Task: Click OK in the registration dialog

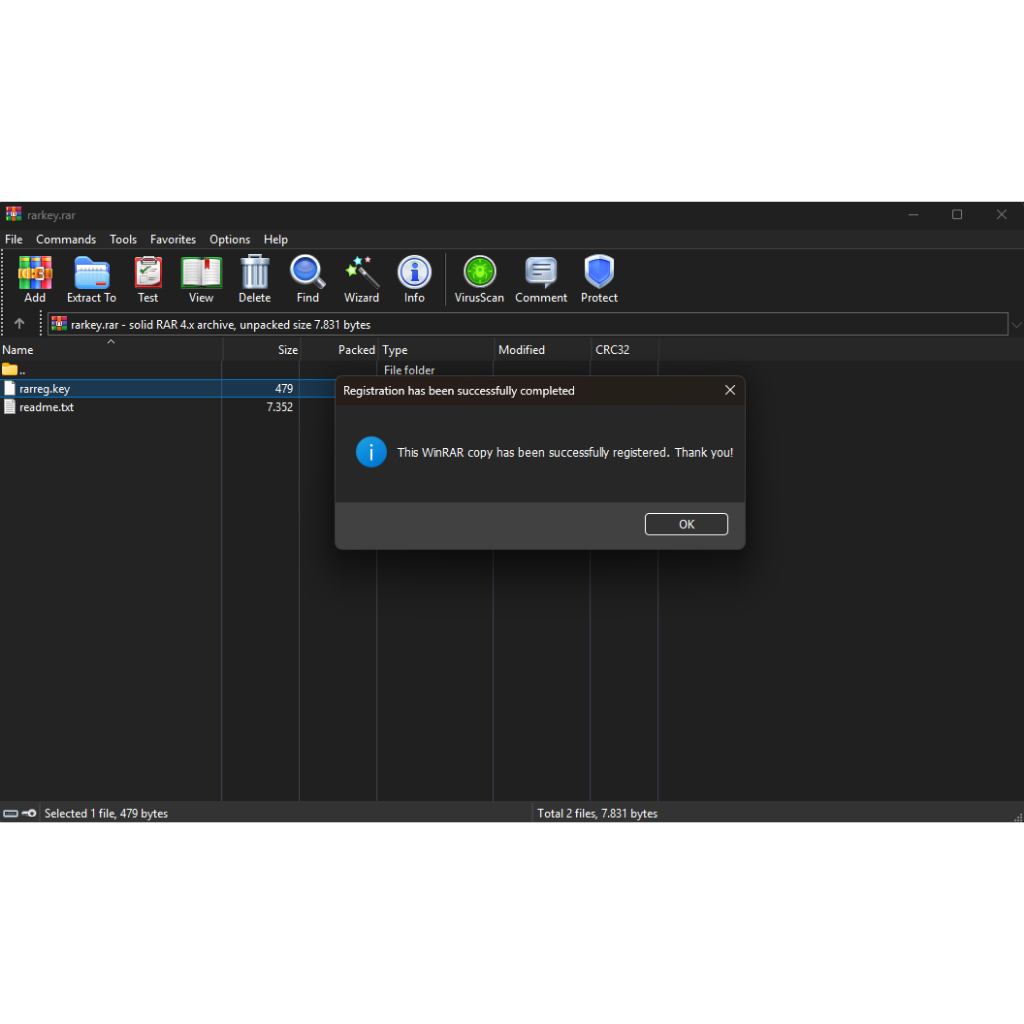Action: (686, 524)
